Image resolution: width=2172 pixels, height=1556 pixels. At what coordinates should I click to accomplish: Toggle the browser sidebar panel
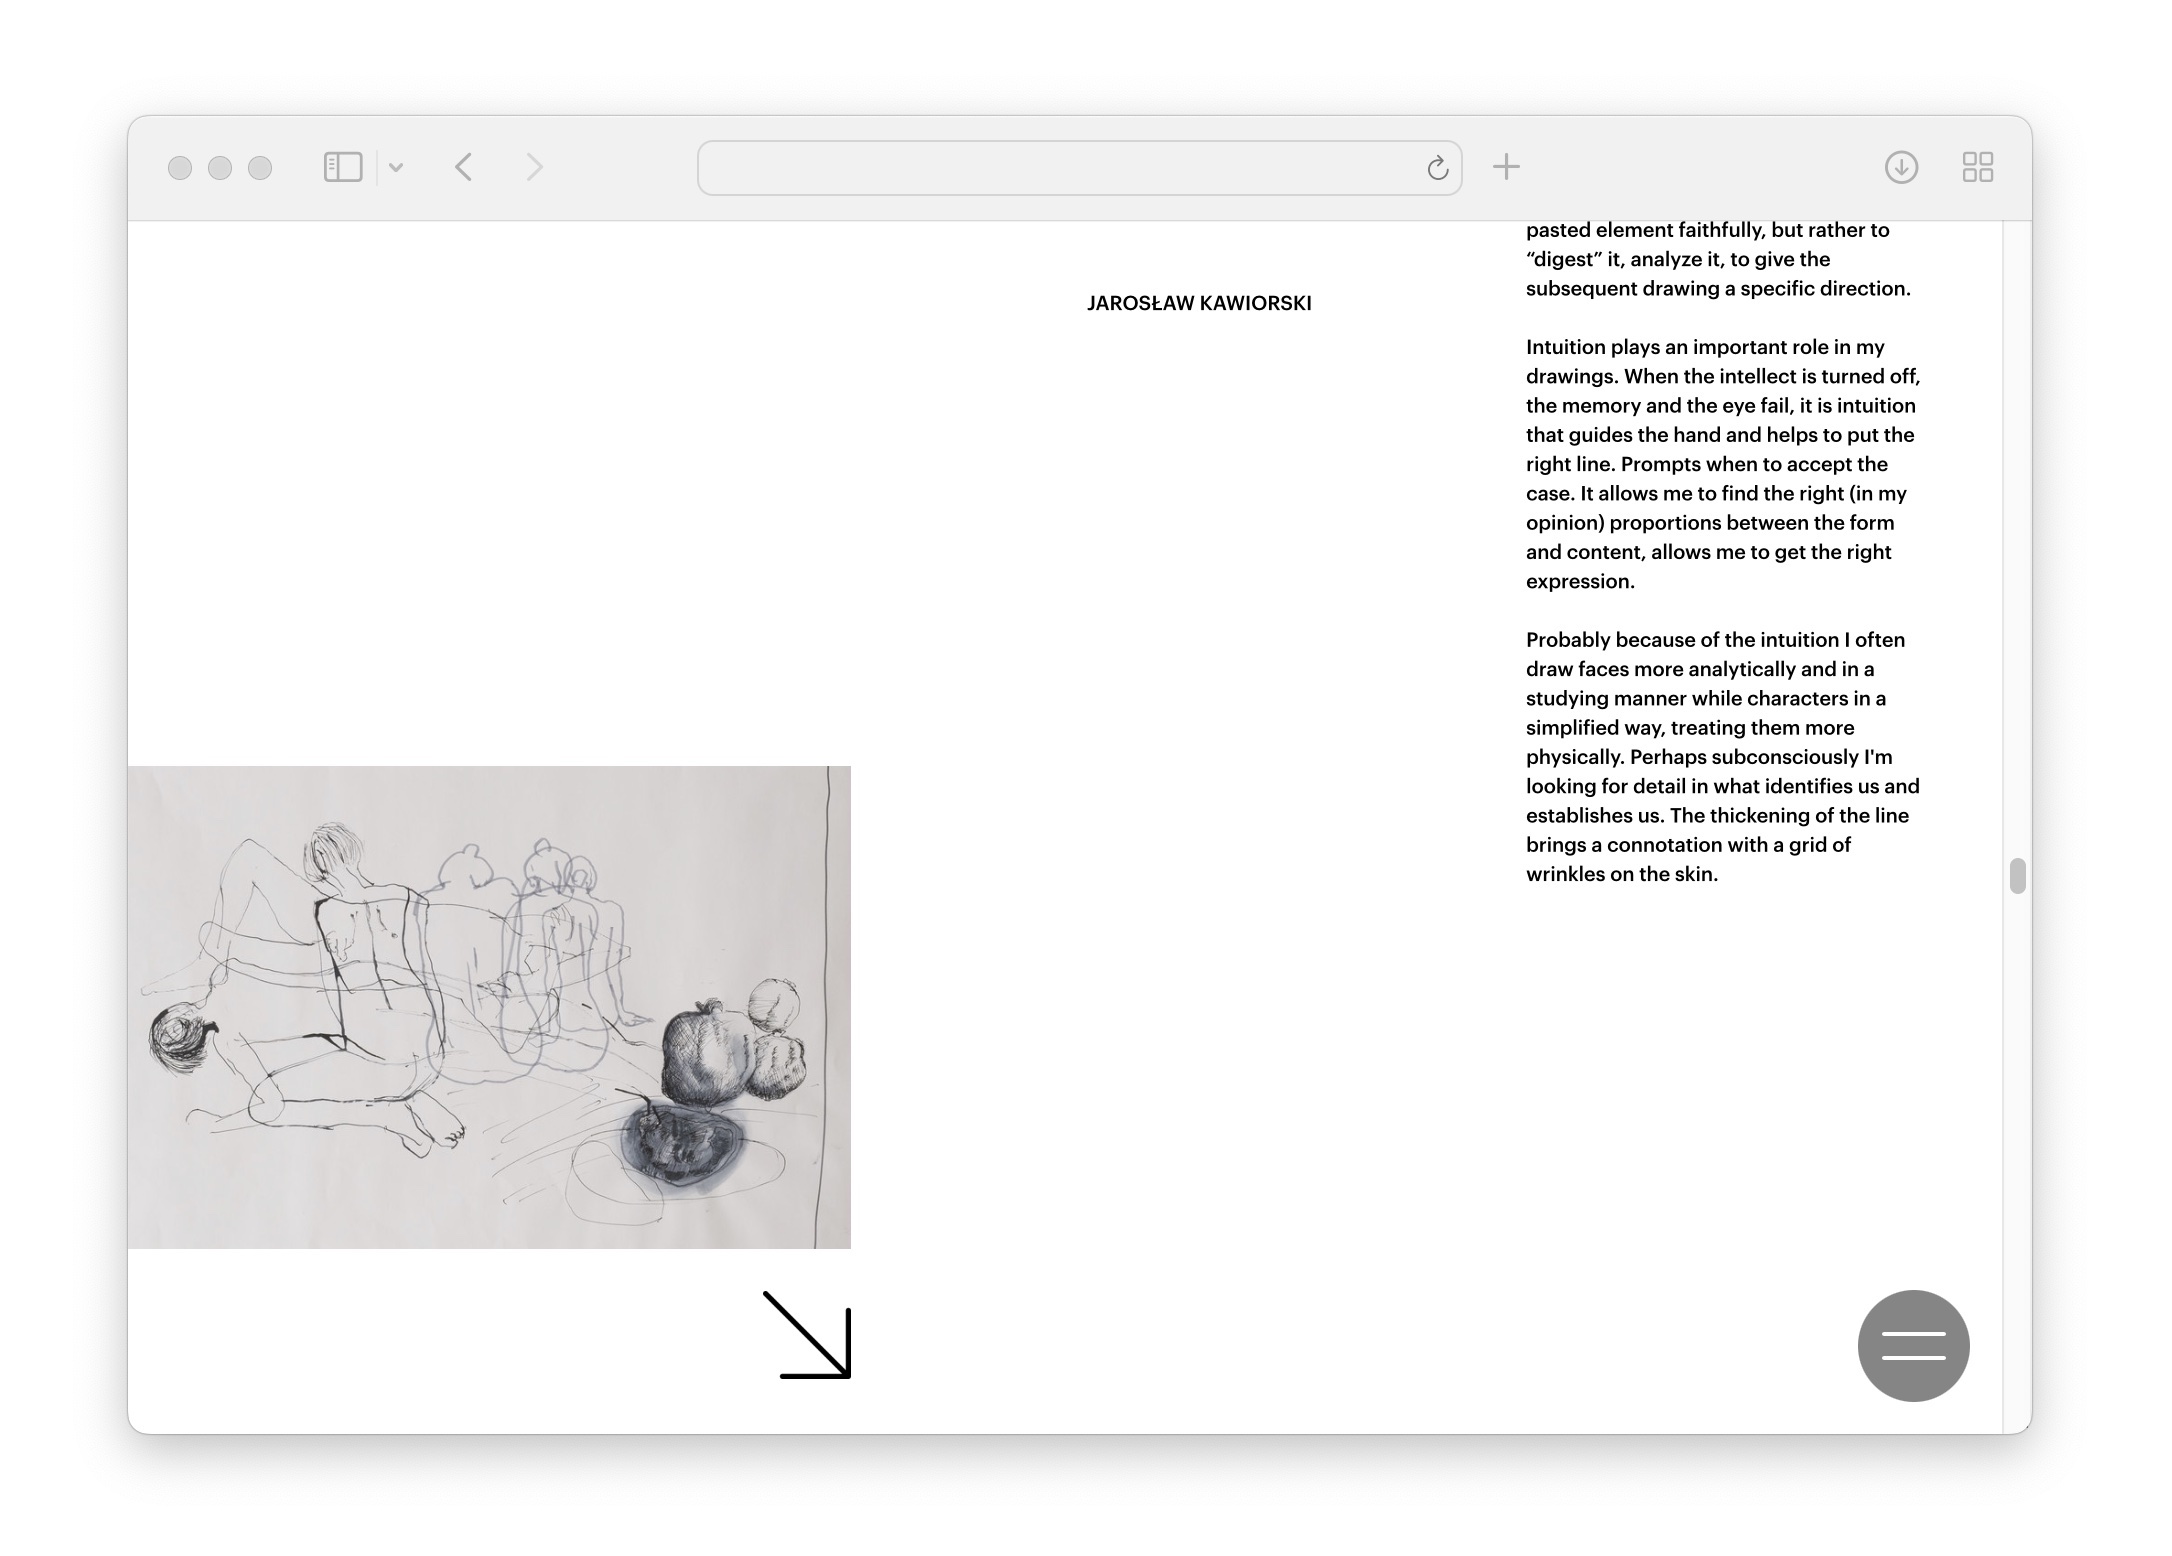pos(342,167)
